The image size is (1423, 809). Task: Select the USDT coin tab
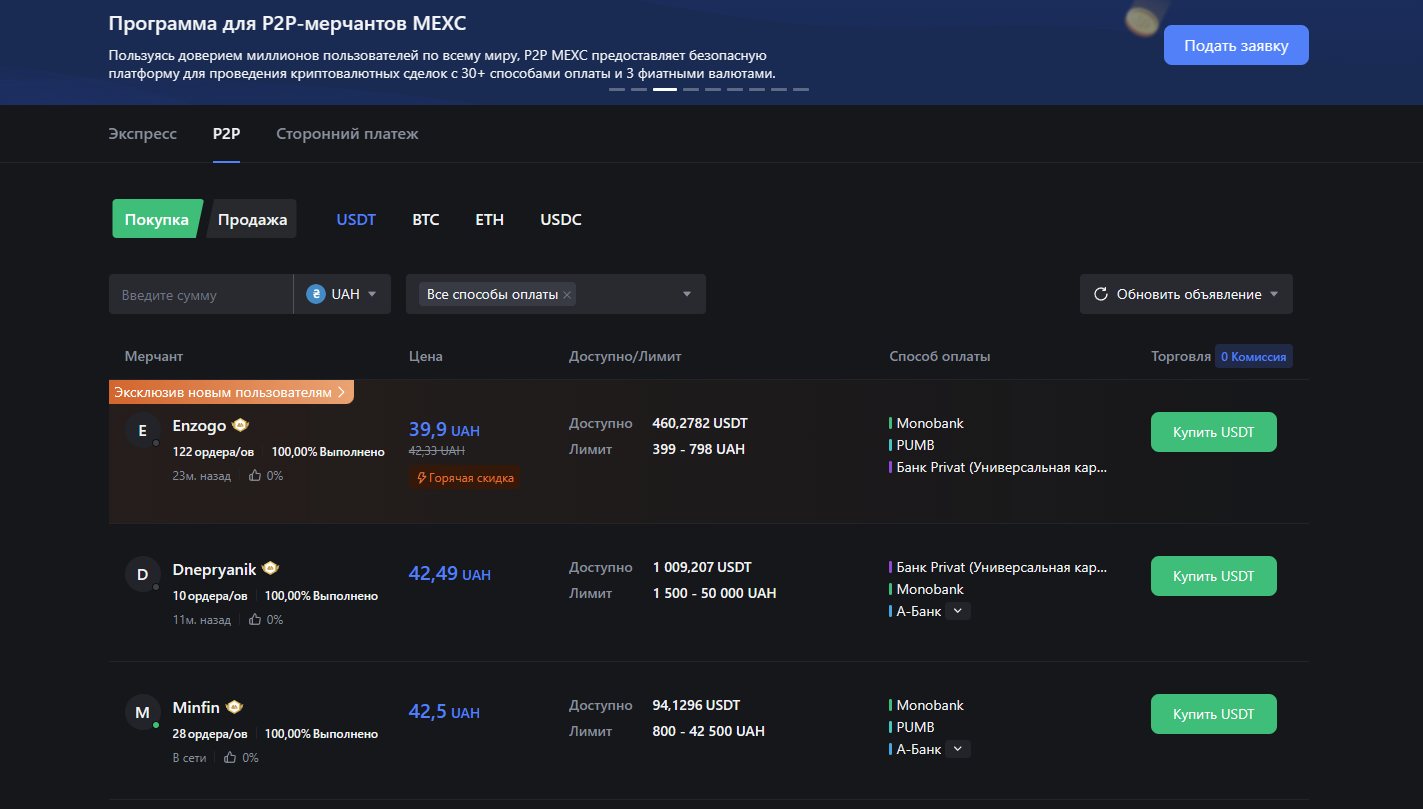coord(356,219)
